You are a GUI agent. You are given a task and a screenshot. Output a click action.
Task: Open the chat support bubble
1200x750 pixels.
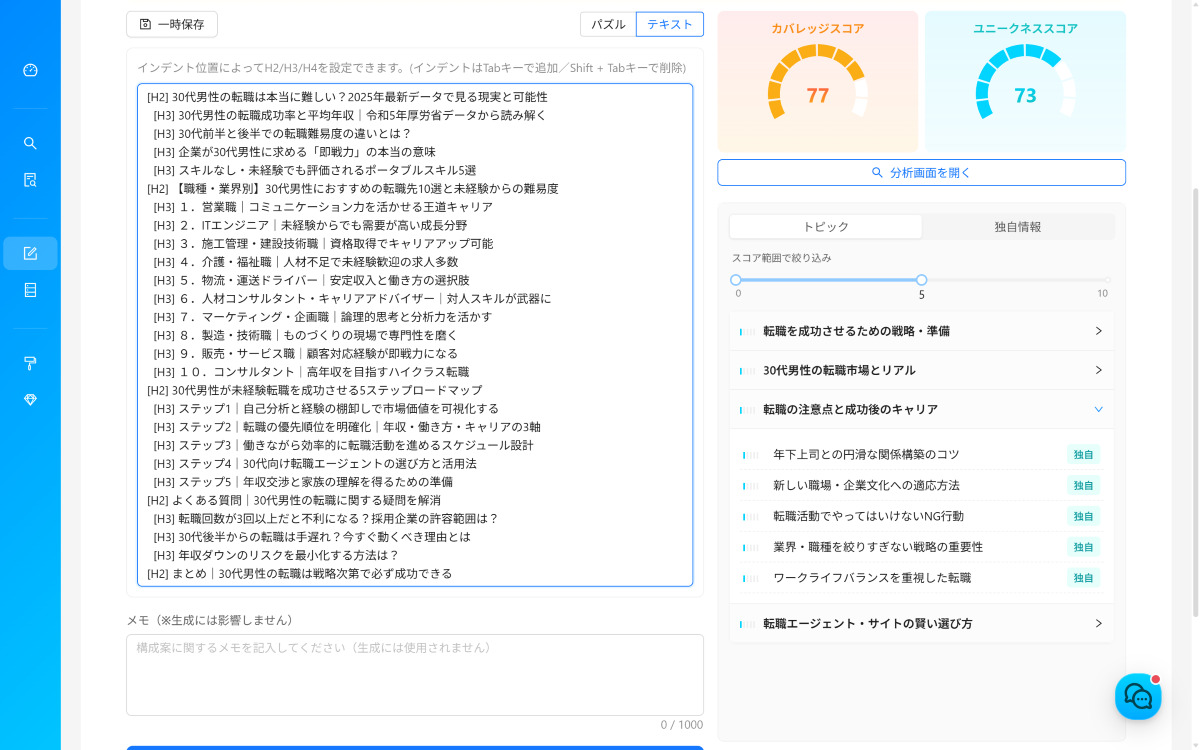click(x=1138, y=696)
